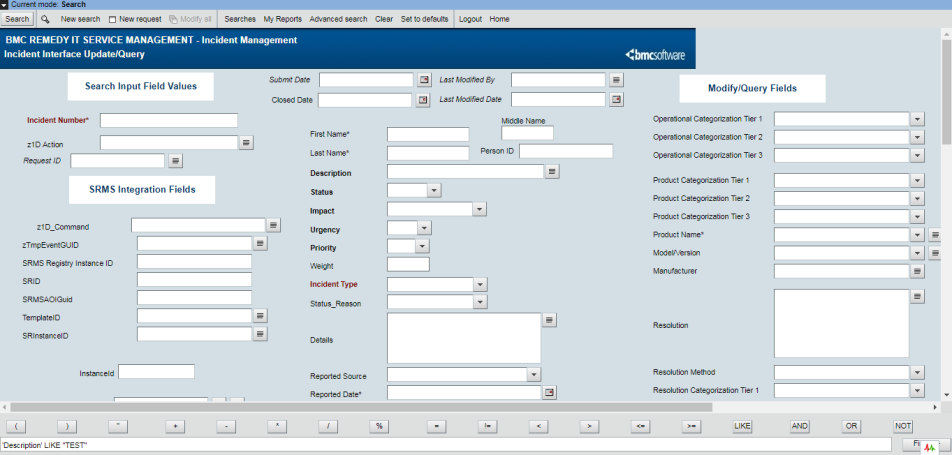Open Reported Date calendar picker
The image size is (952, 455).
click(549, 393)
